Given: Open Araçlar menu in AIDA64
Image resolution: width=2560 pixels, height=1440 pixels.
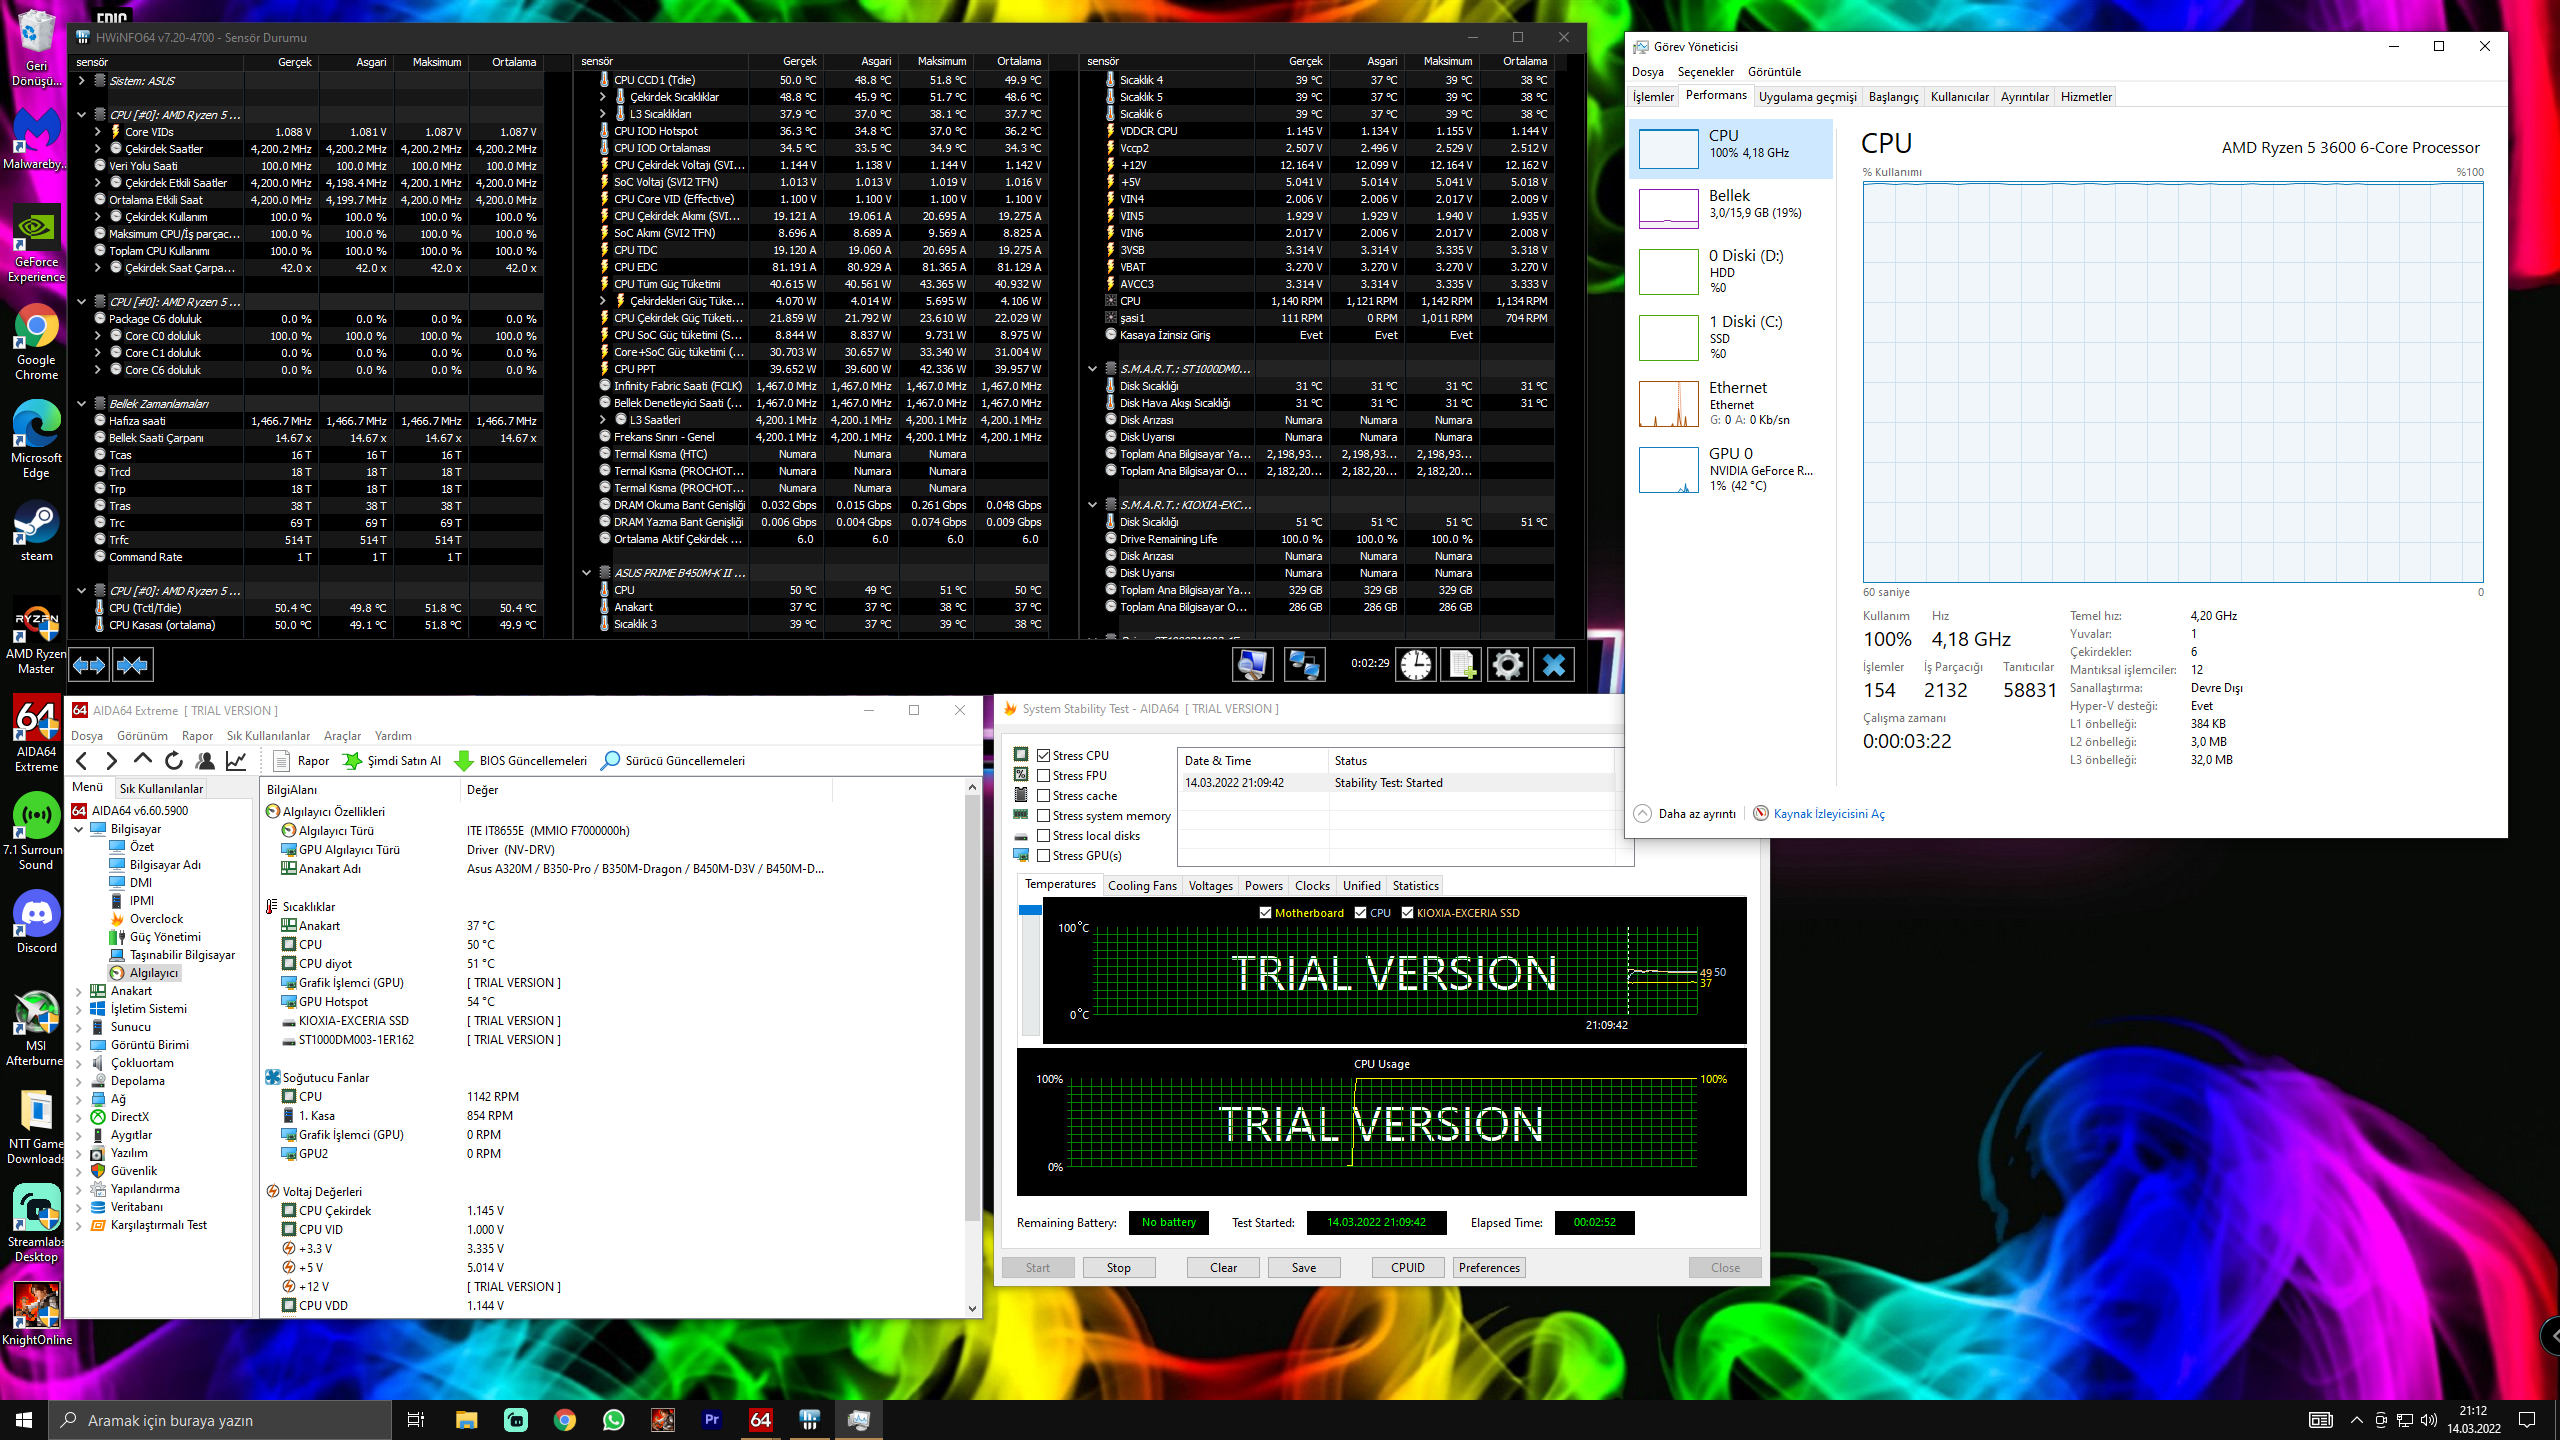Looking at the screenshot, I should click(x=342, y=736).
